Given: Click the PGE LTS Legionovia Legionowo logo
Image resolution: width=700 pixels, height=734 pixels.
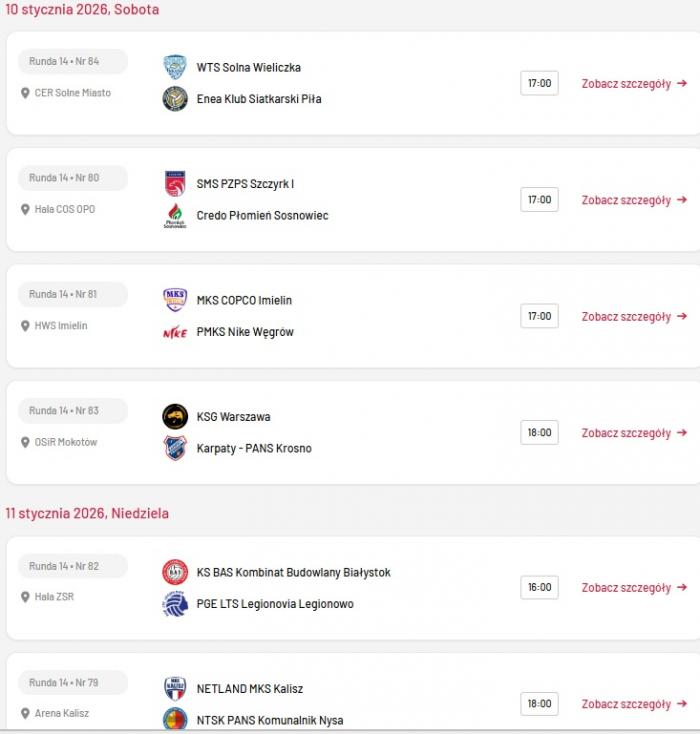Looking at the screenshot, I should coord(175,604).
